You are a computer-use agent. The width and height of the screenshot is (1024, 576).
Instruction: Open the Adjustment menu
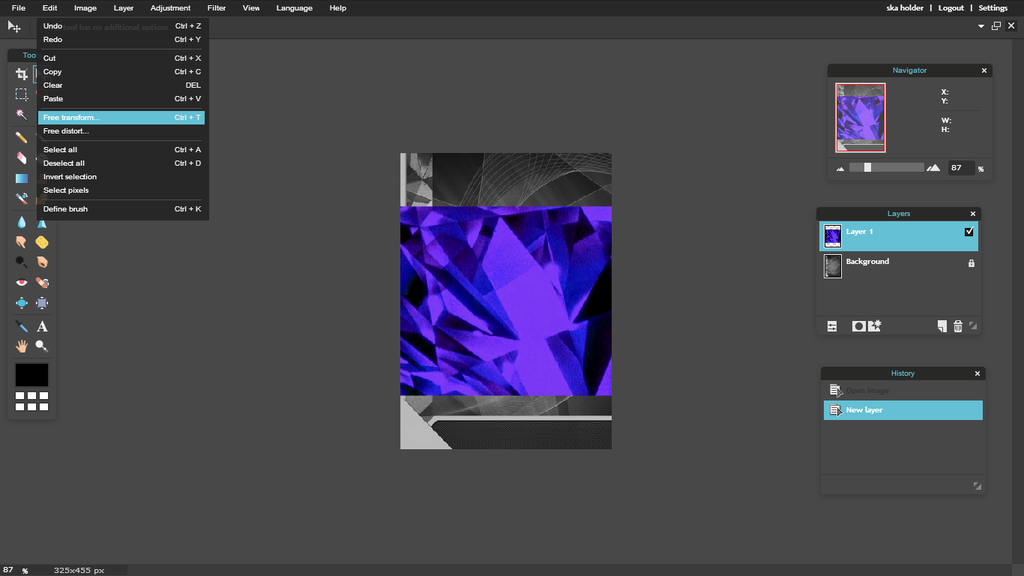tap(170, 8)
